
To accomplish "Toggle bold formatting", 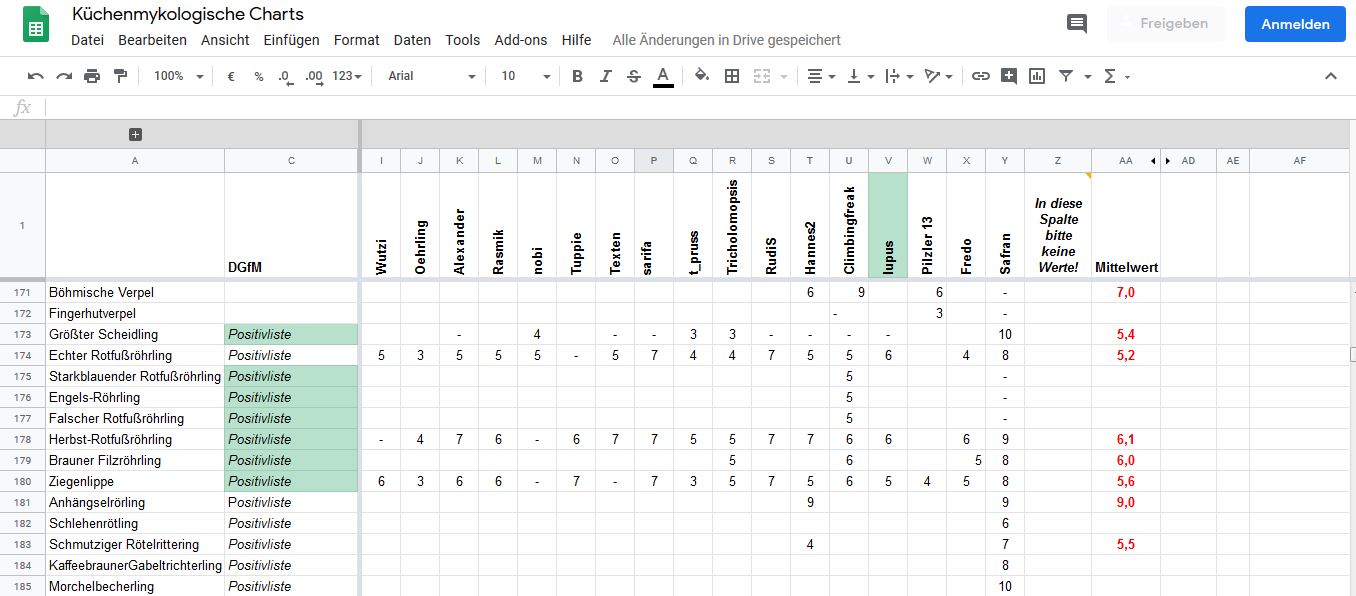I will point(577,76).
